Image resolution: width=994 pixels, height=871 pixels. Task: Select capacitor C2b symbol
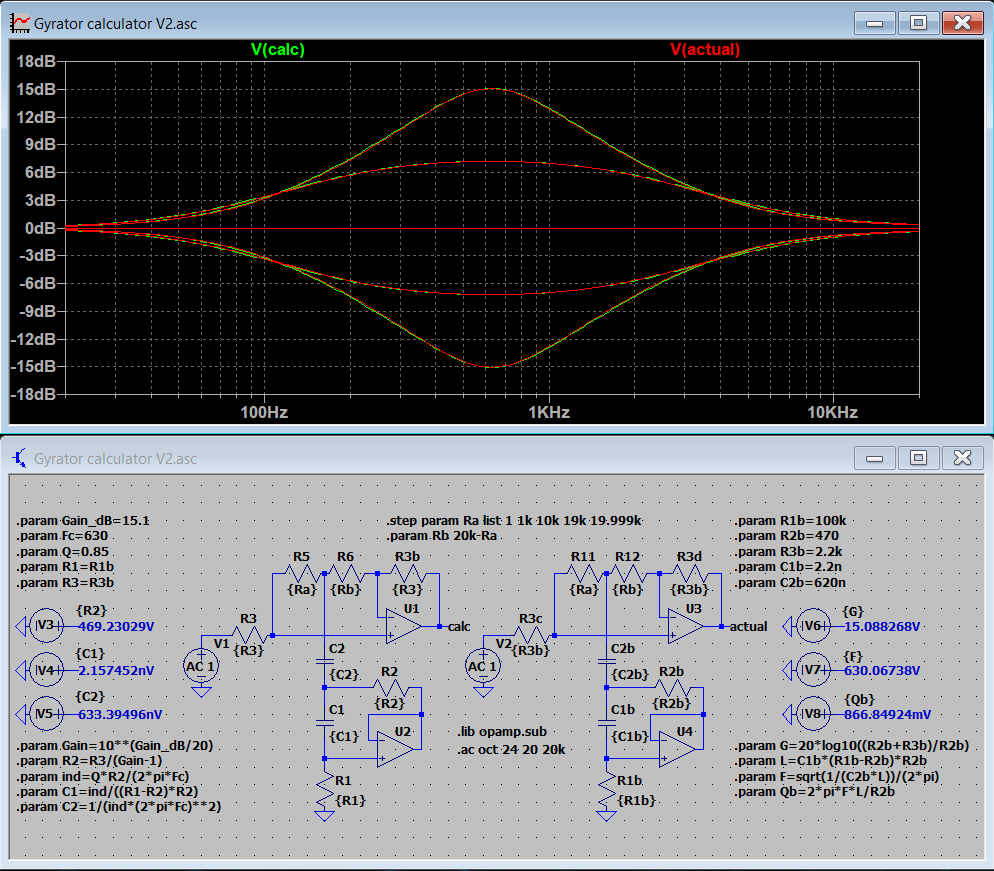[x=606, y=661]
